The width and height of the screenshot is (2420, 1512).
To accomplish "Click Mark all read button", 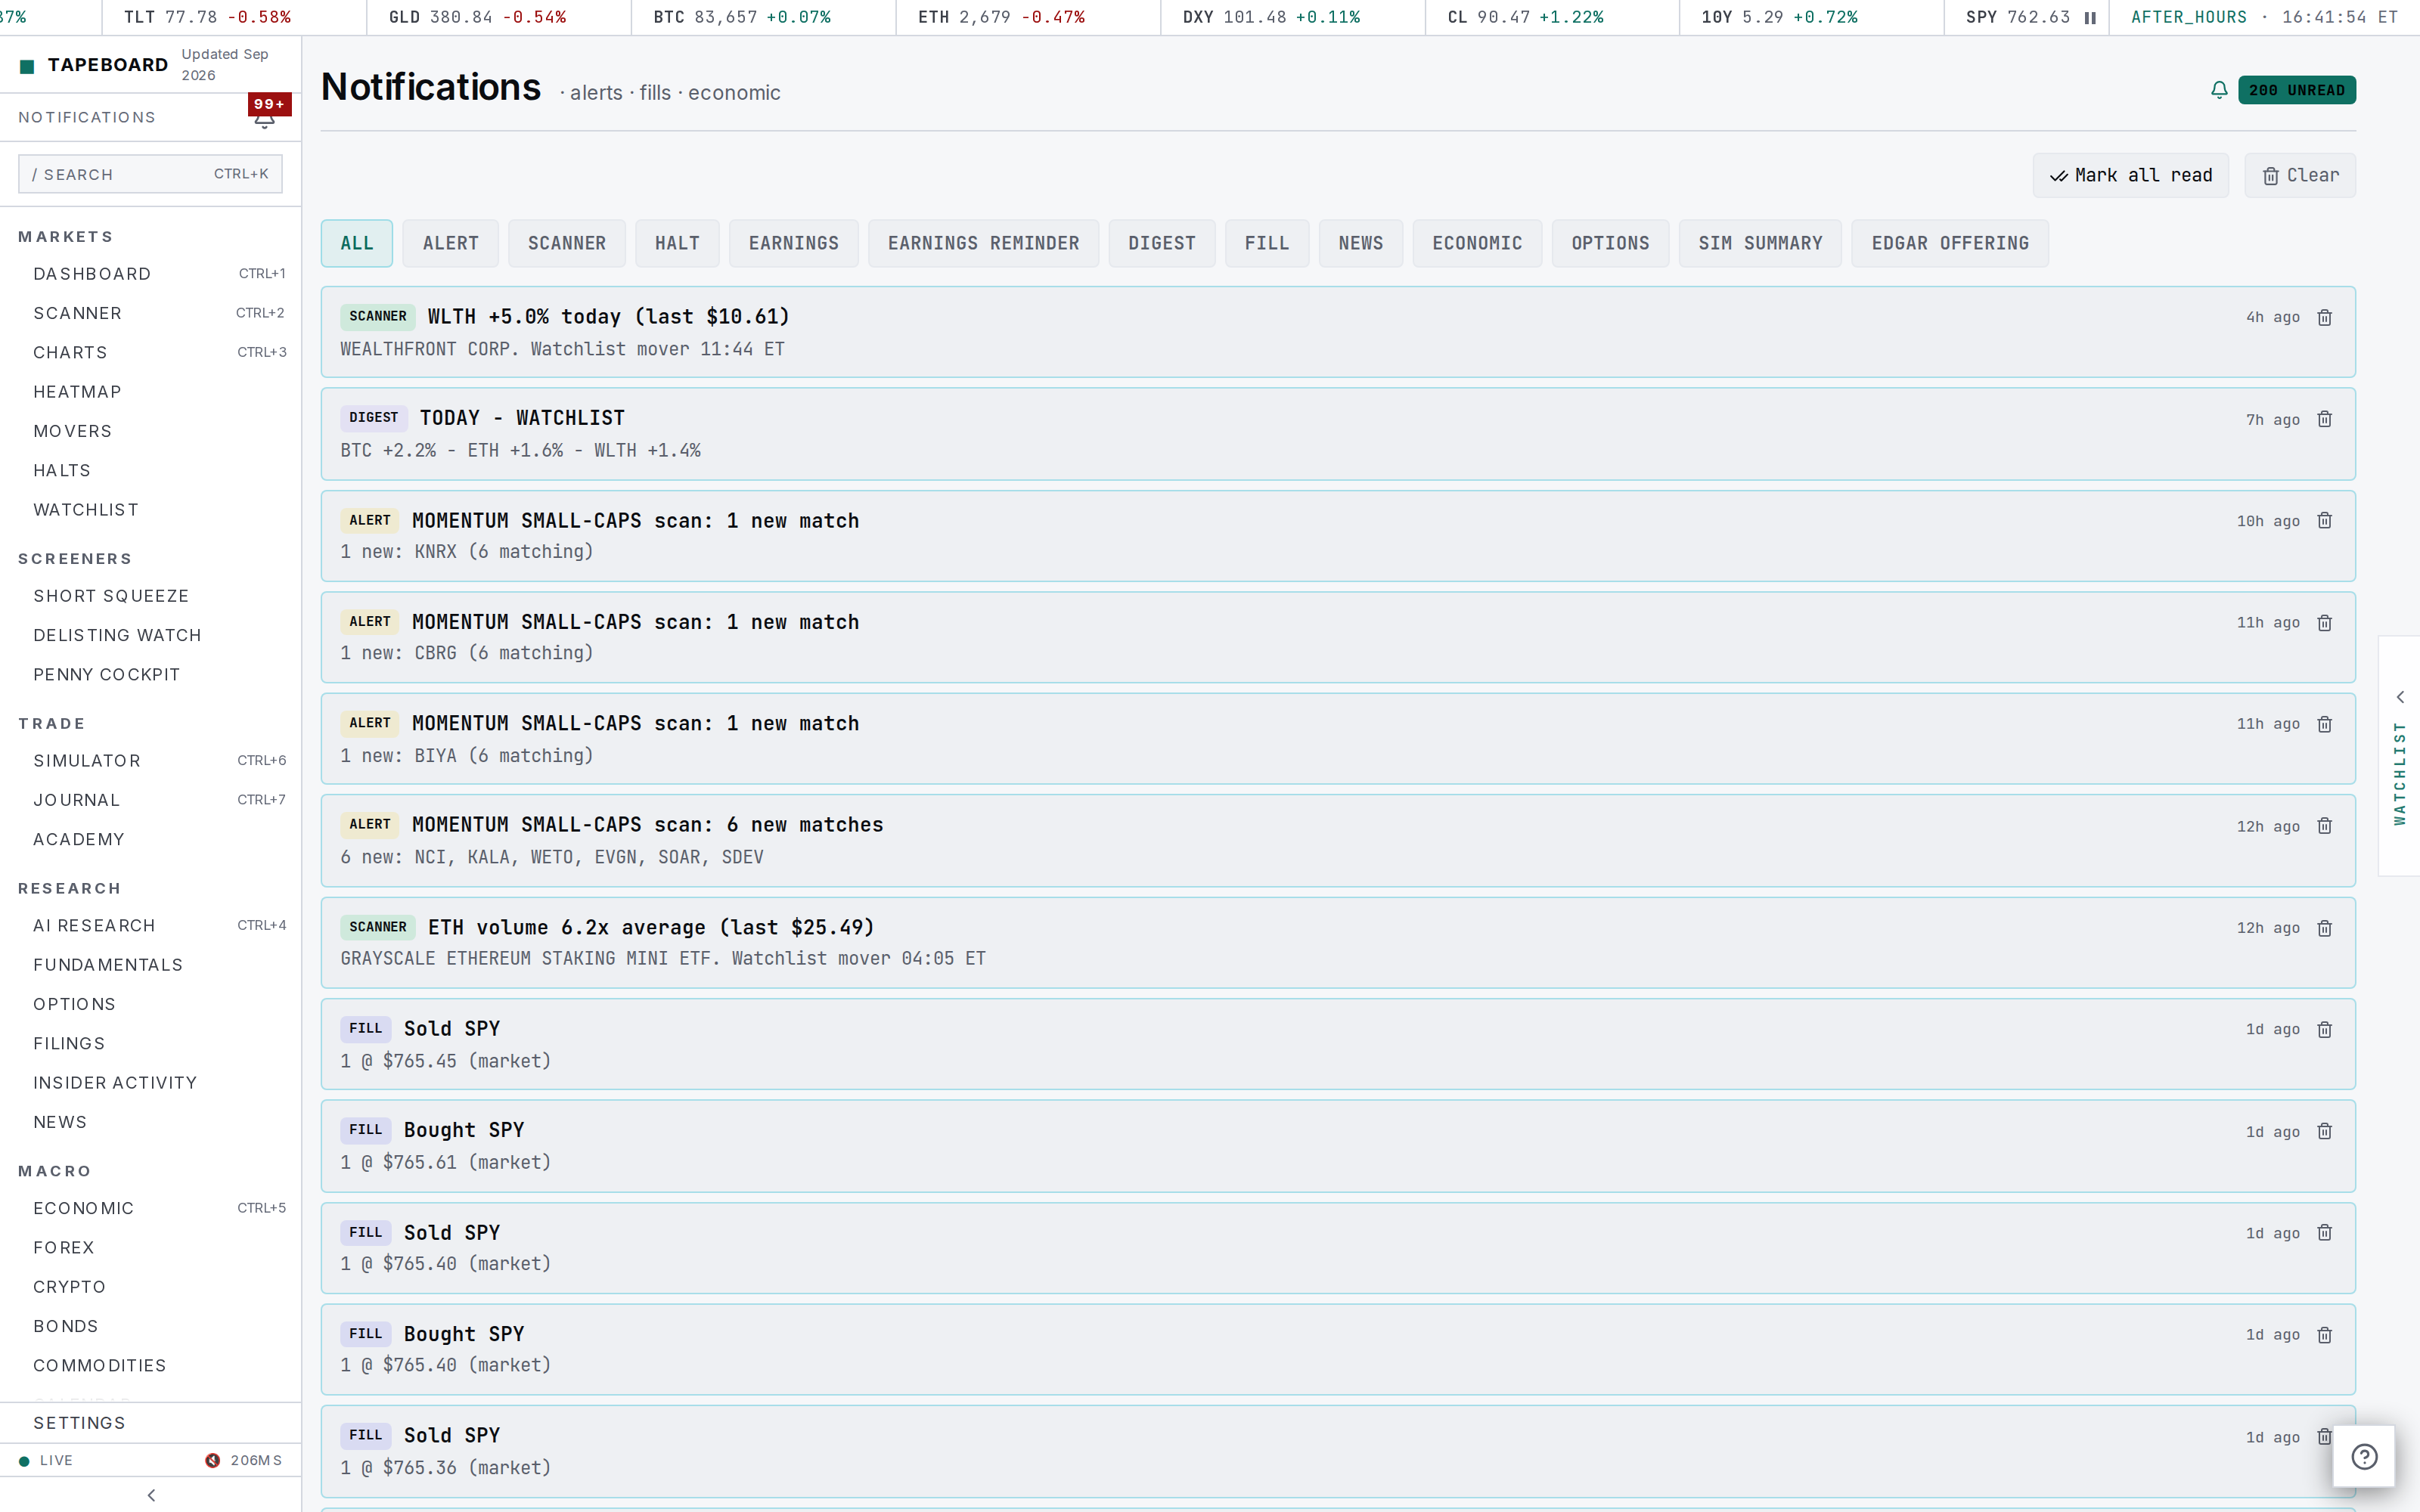I will tap(2131, 175).
